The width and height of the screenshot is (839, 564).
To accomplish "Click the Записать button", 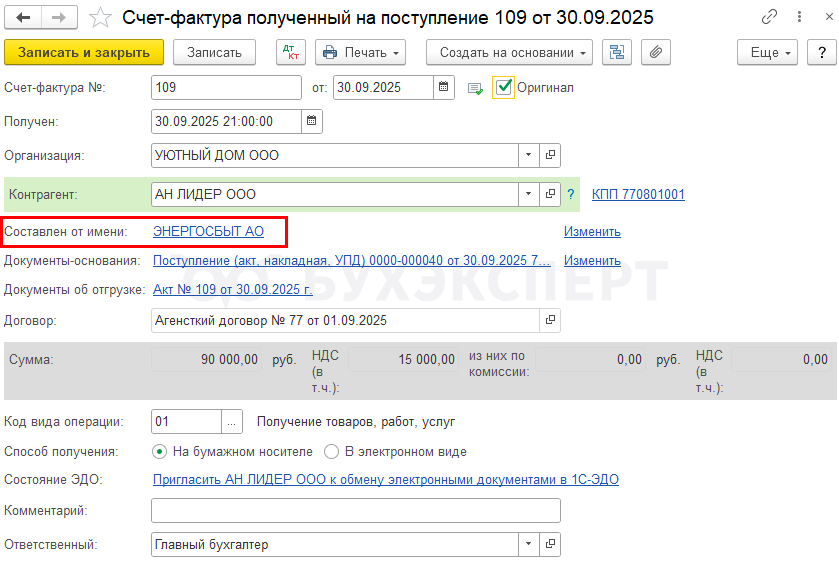I will tap(214, 52).
